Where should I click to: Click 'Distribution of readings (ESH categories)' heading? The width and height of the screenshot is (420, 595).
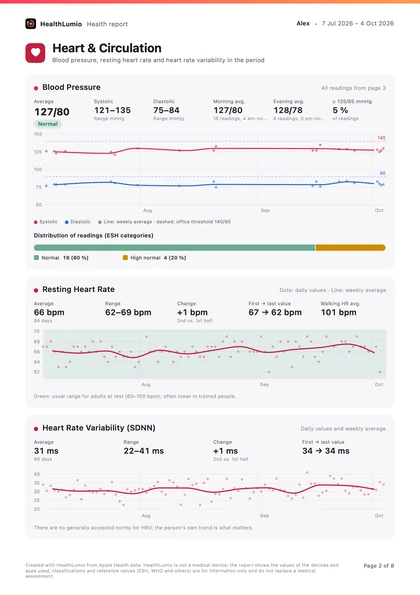[x=93, y=236]
